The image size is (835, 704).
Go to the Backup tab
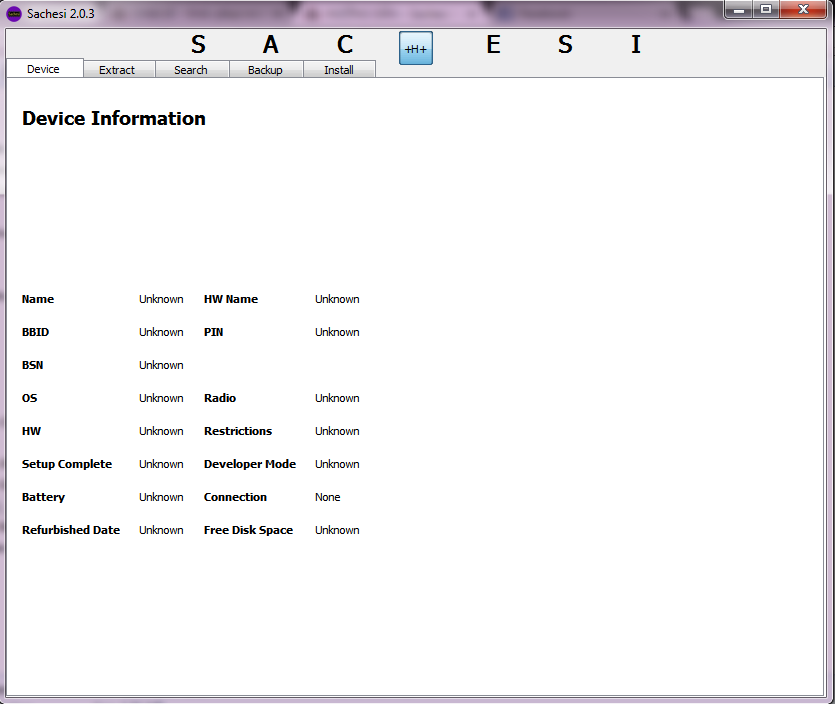tap(265, 70)
